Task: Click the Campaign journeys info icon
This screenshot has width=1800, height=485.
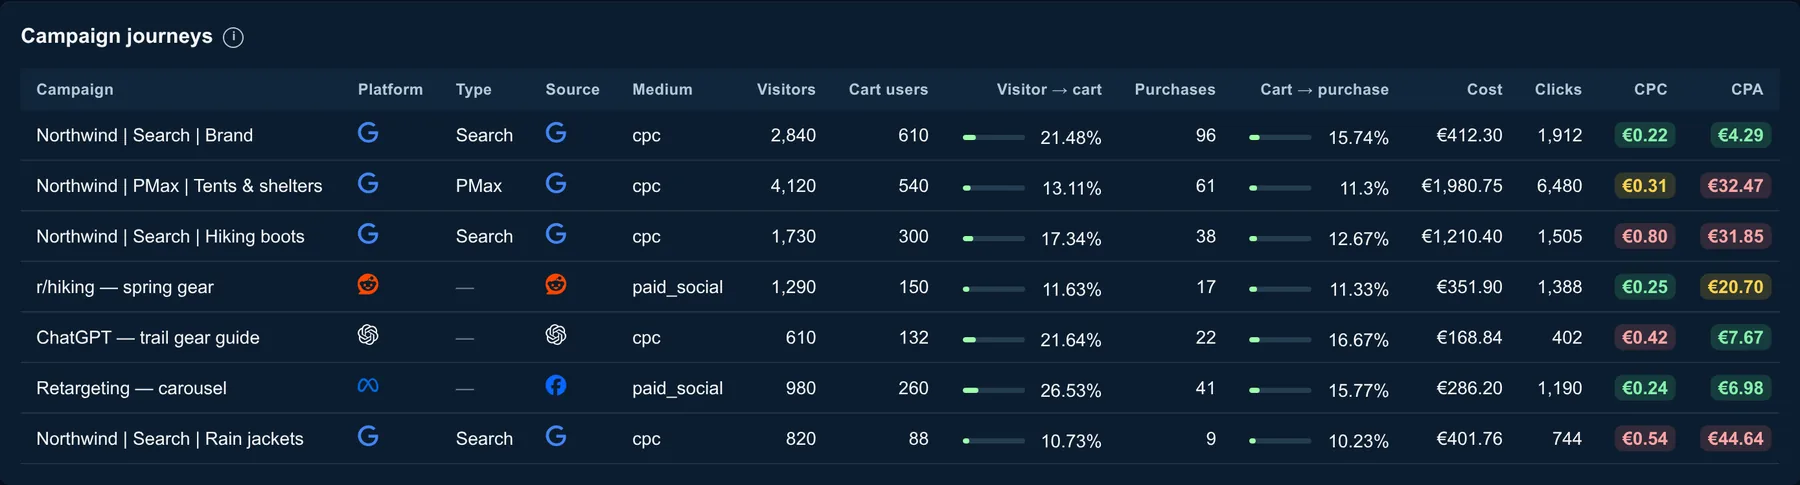Action: pyautogui.click(x=233, y=38)
